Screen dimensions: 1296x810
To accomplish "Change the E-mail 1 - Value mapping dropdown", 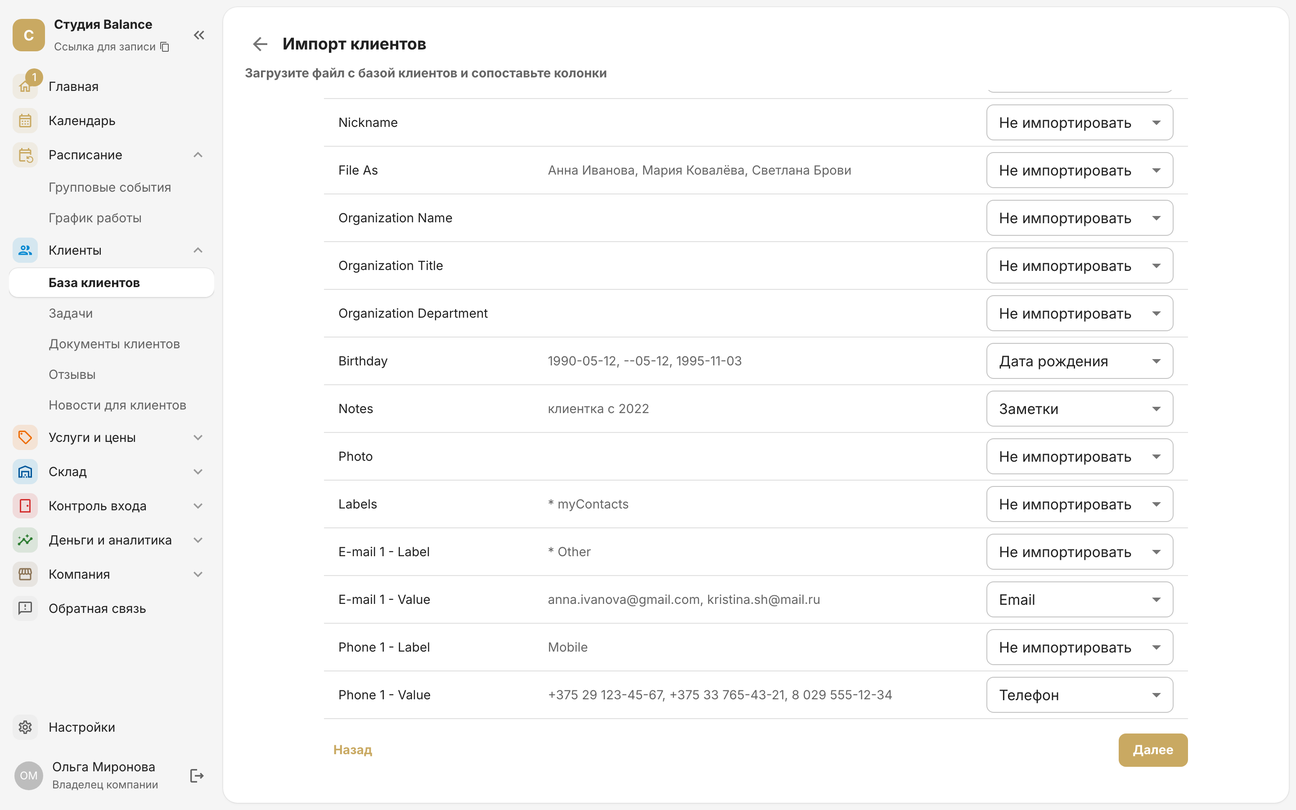I will (x=1079, y=600).
